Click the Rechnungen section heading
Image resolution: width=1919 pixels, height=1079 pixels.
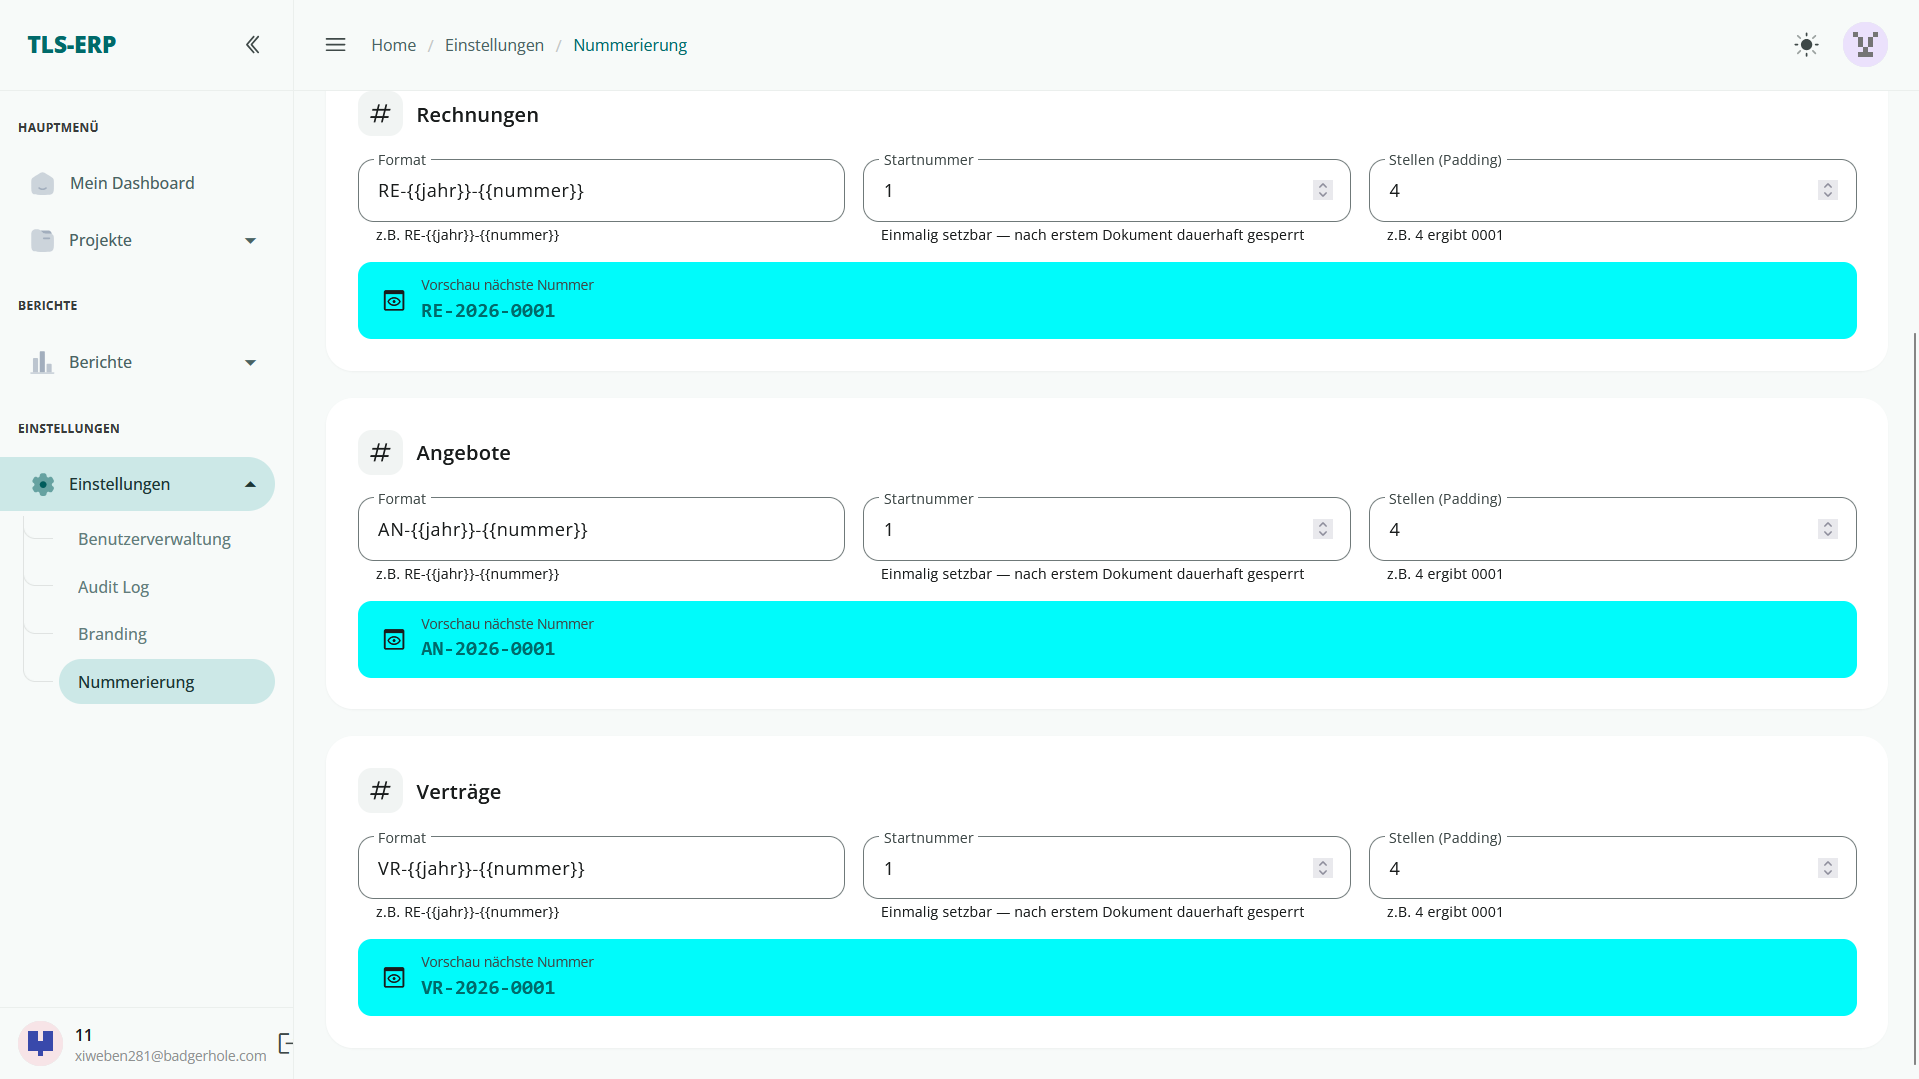[477, 115]
